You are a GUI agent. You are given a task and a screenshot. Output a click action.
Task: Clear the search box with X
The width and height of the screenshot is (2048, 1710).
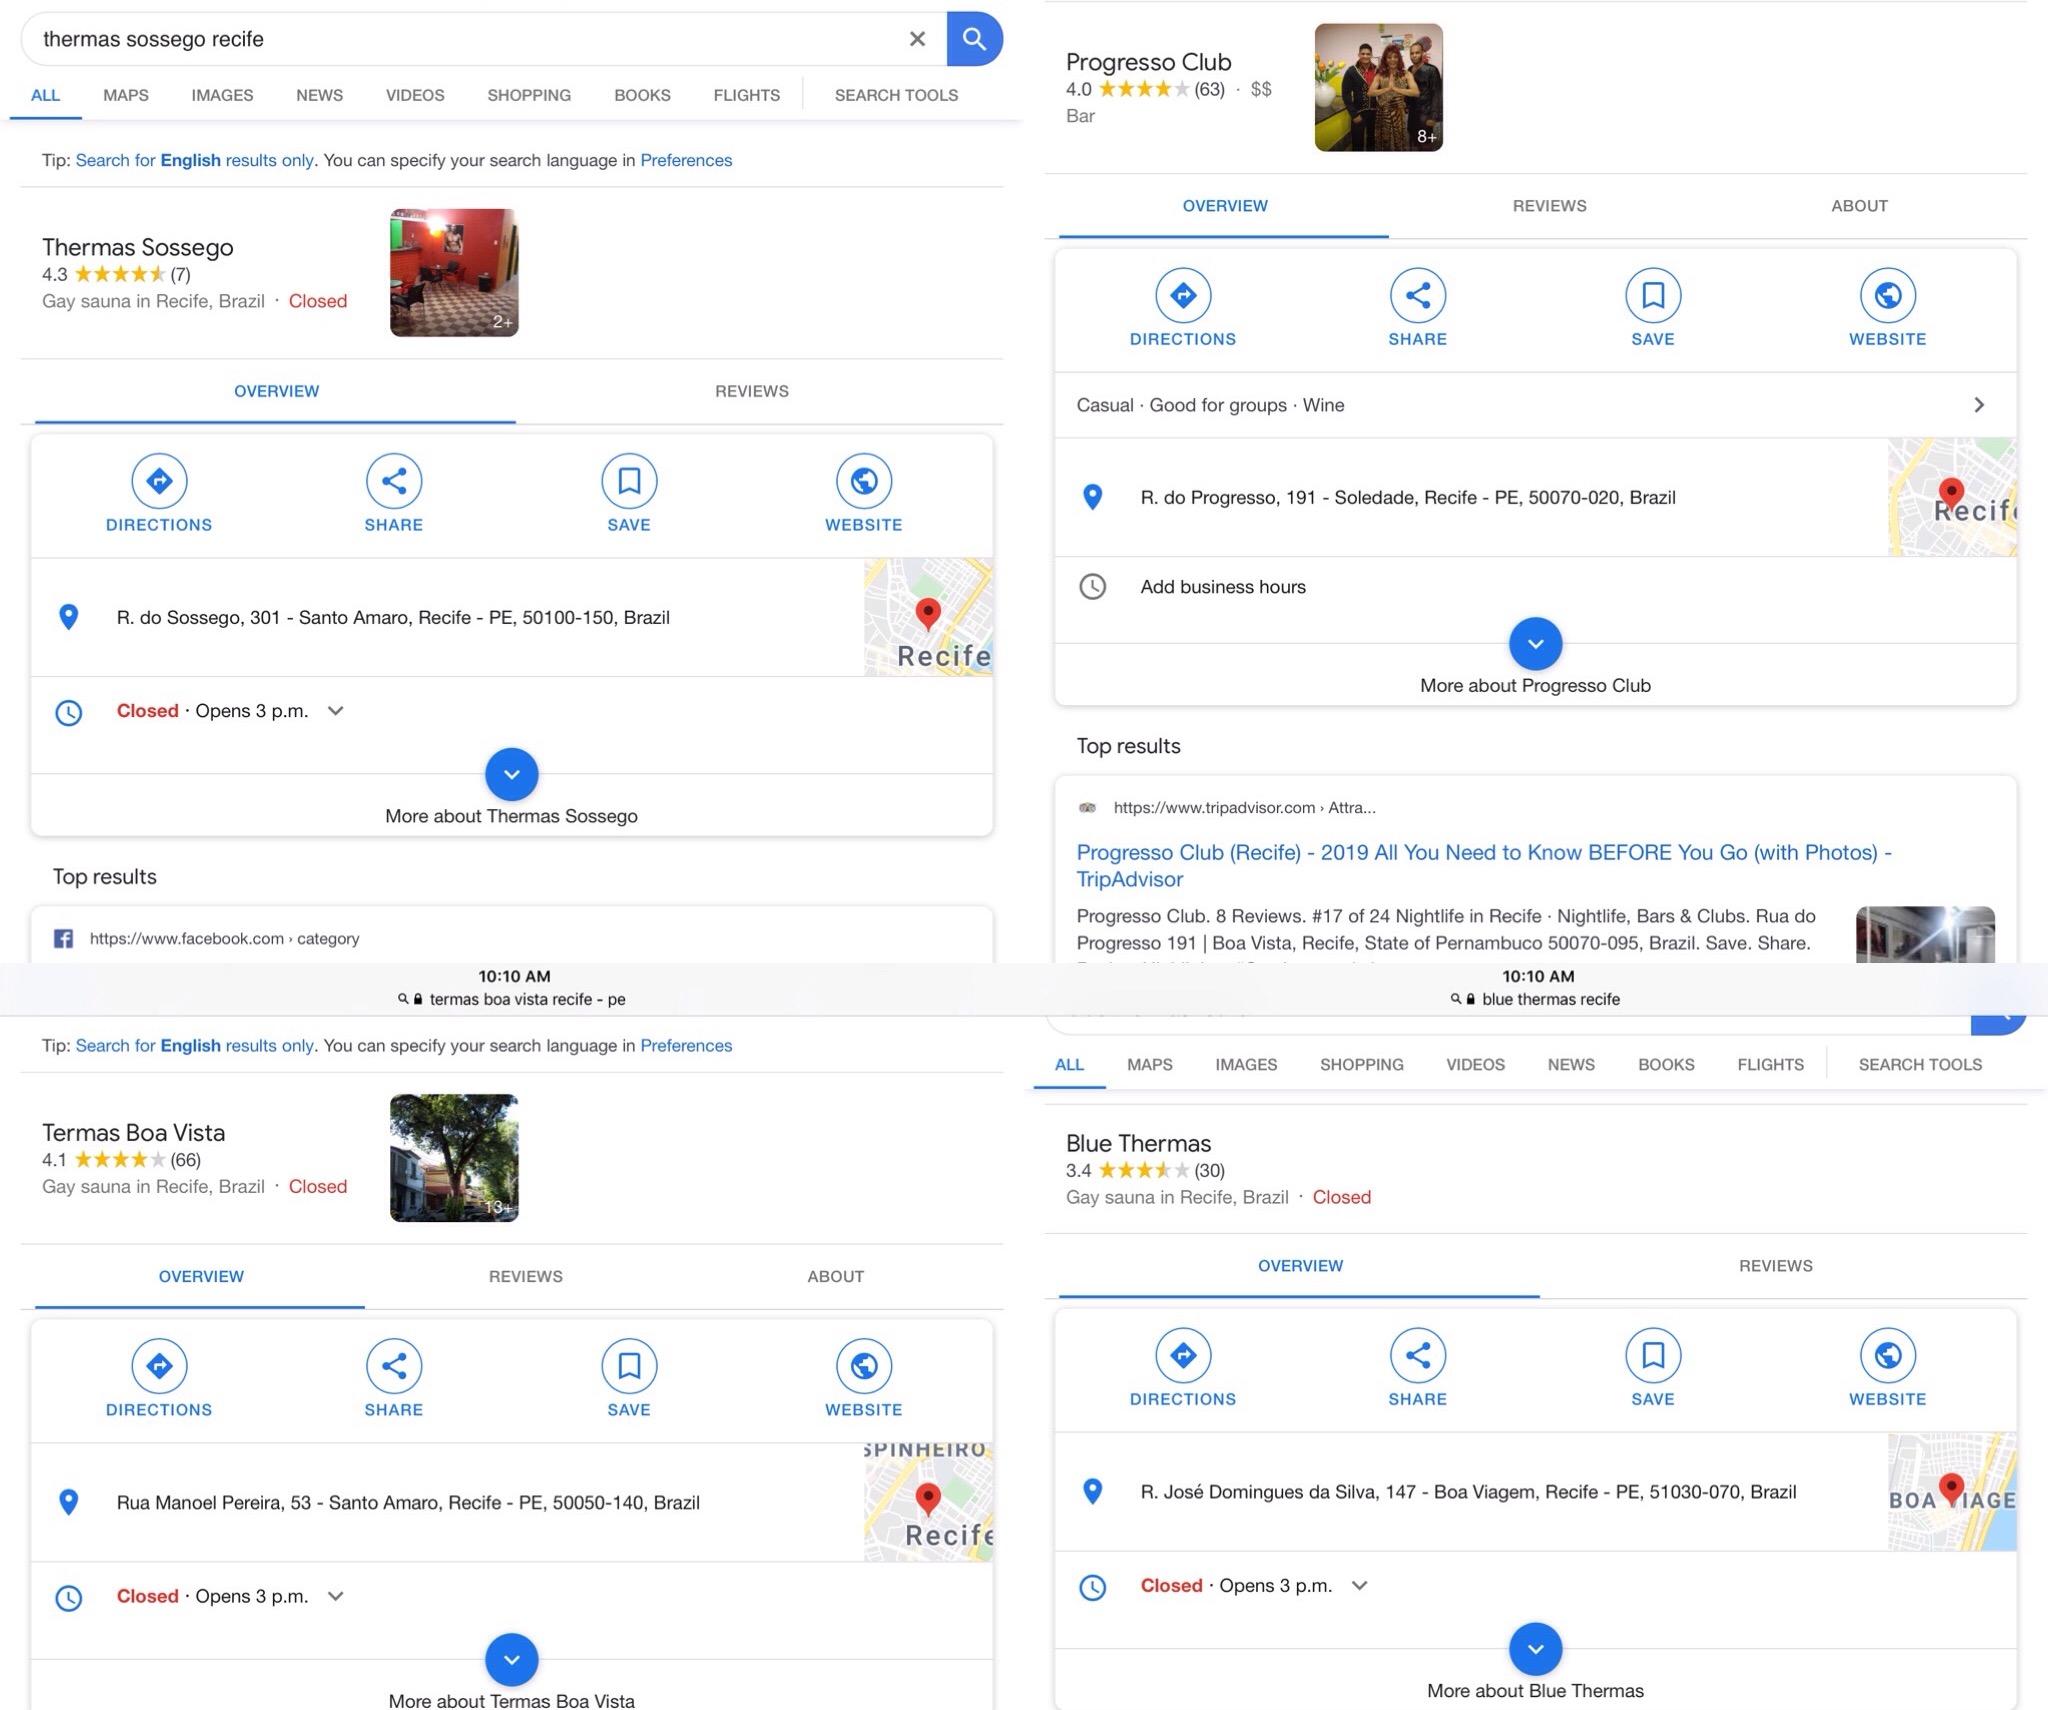(917, 39)
